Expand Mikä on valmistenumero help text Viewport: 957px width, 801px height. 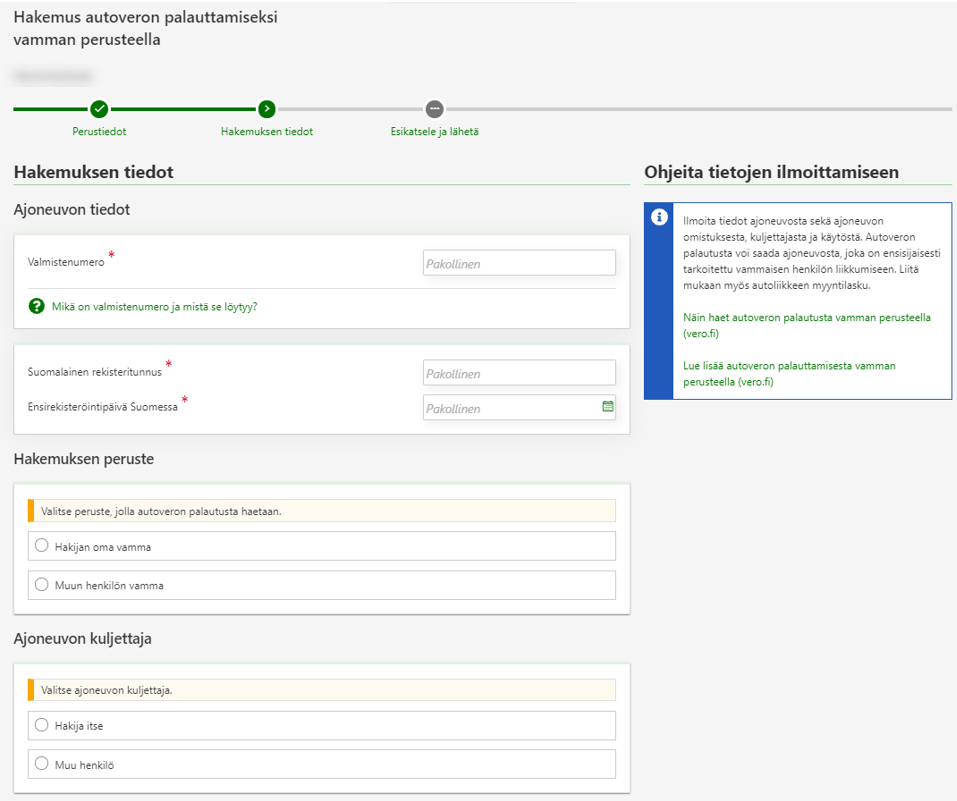pyautogui.click(x=154, y=307)
